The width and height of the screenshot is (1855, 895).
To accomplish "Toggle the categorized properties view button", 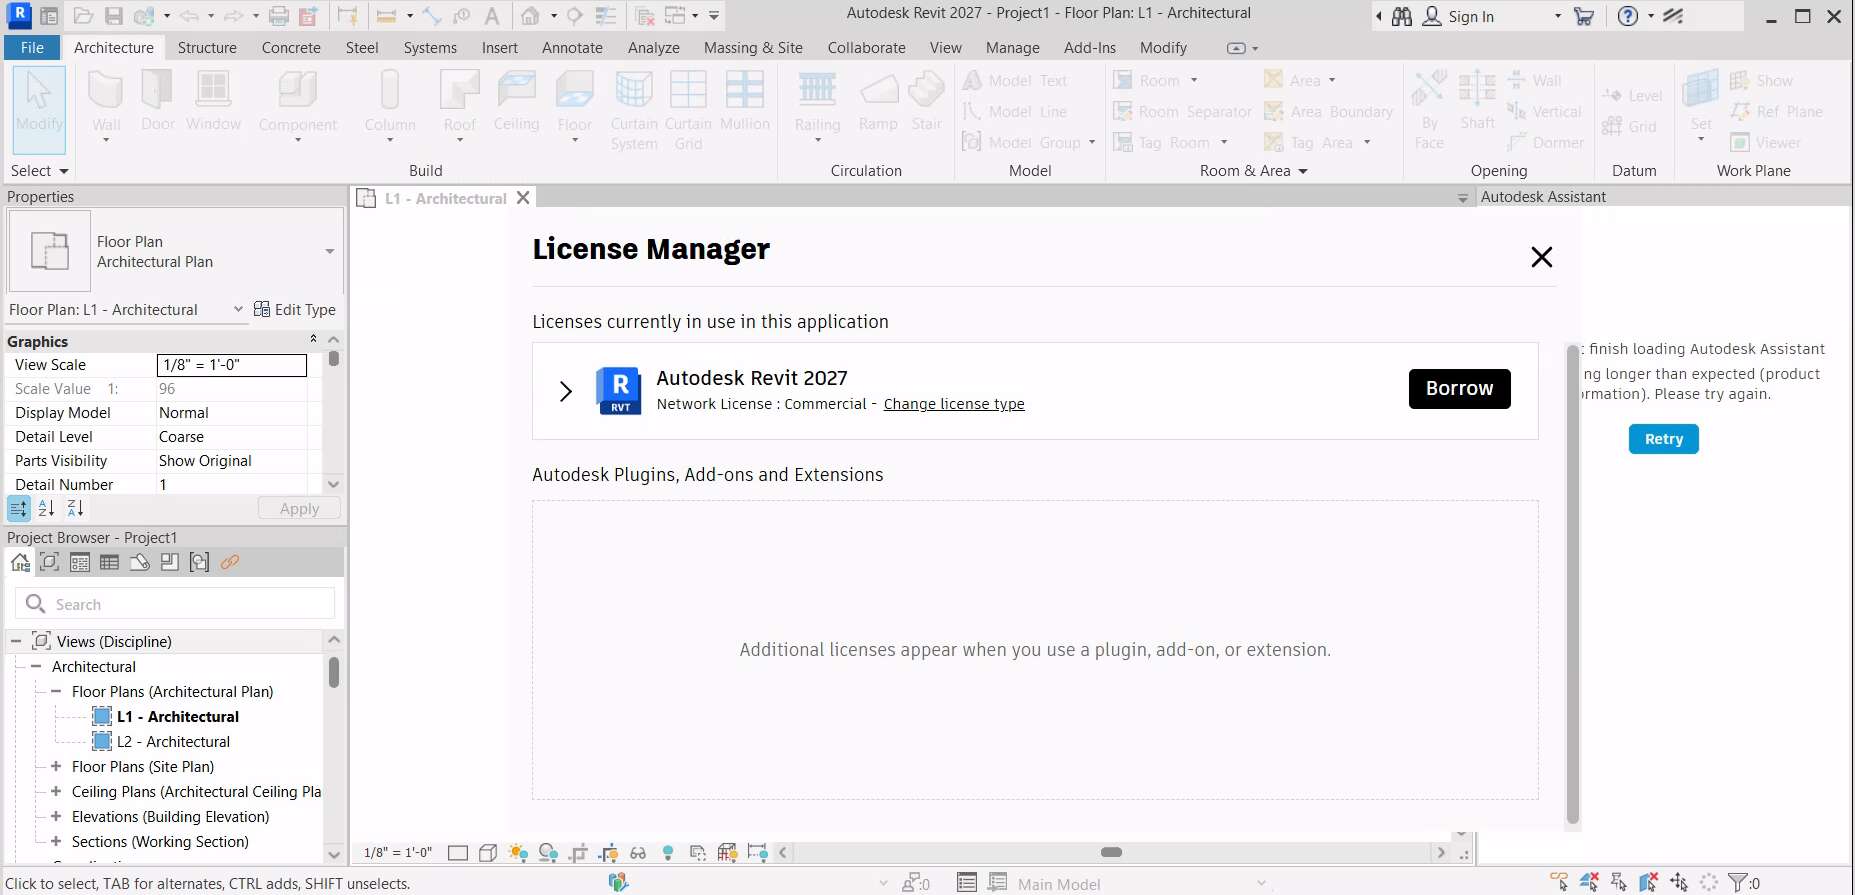I will point(19,508).
